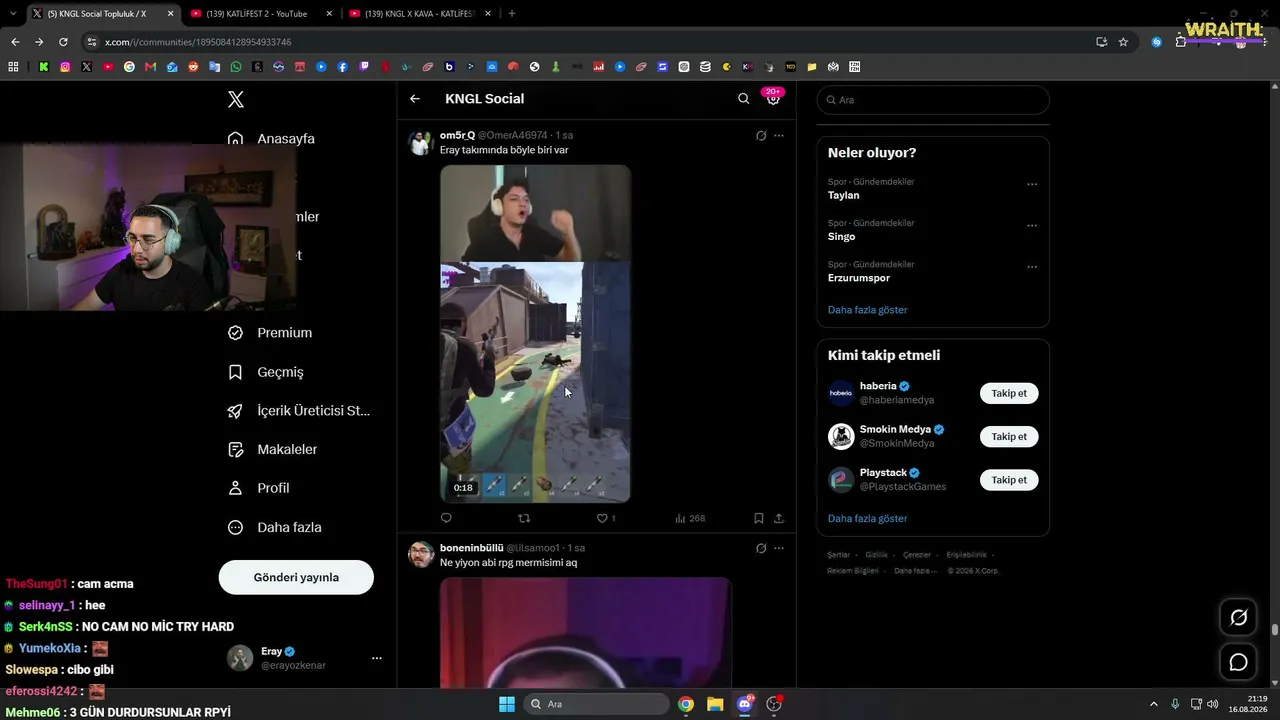View analytics of om5rQ's post

click(x=690, y=518)
